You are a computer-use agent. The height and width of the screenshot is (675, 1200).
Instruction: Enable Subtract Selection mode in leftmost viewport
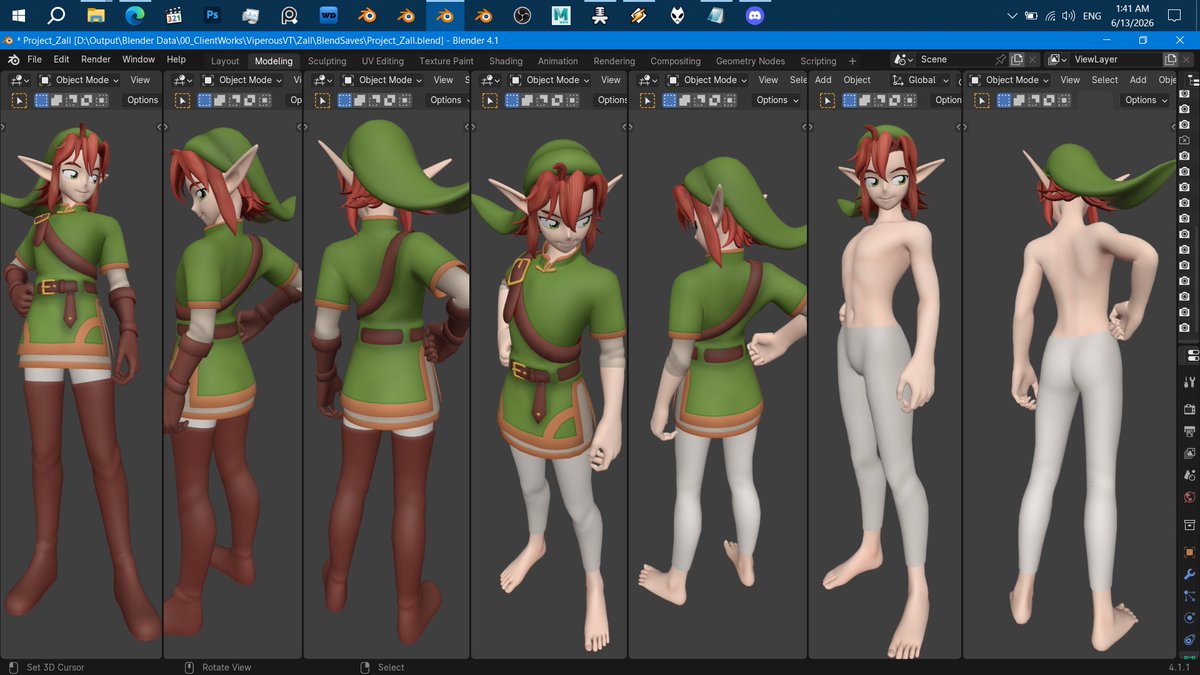click(x=71, y=100)
